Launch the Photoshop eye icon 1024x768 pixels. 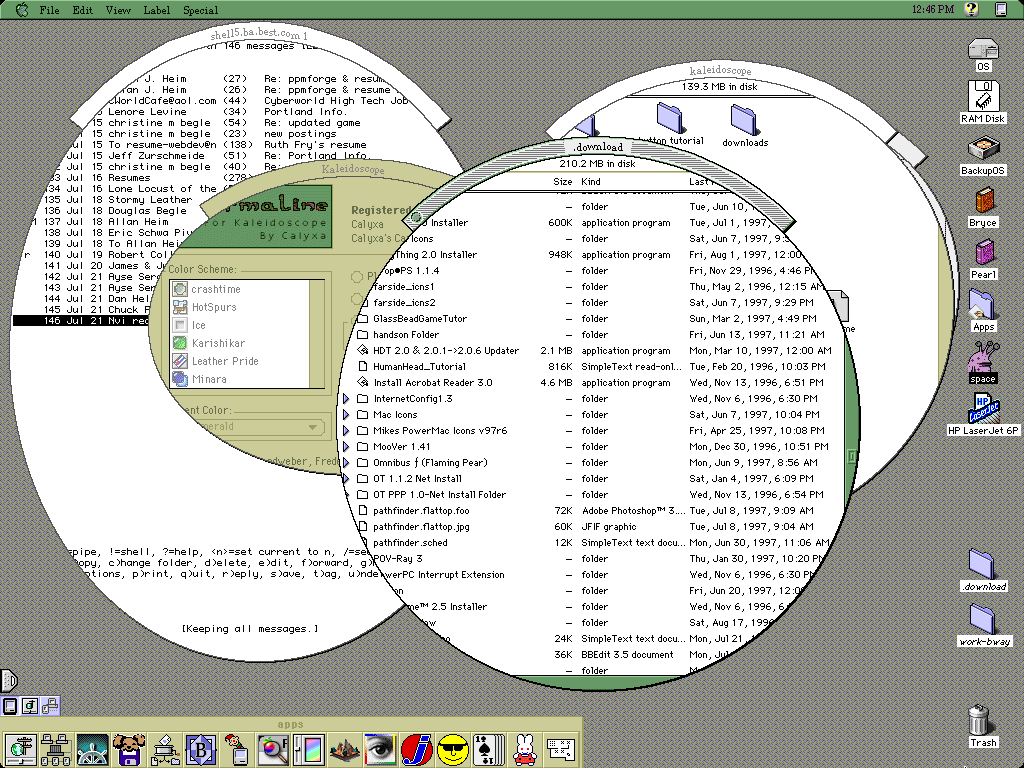(381, 749)
